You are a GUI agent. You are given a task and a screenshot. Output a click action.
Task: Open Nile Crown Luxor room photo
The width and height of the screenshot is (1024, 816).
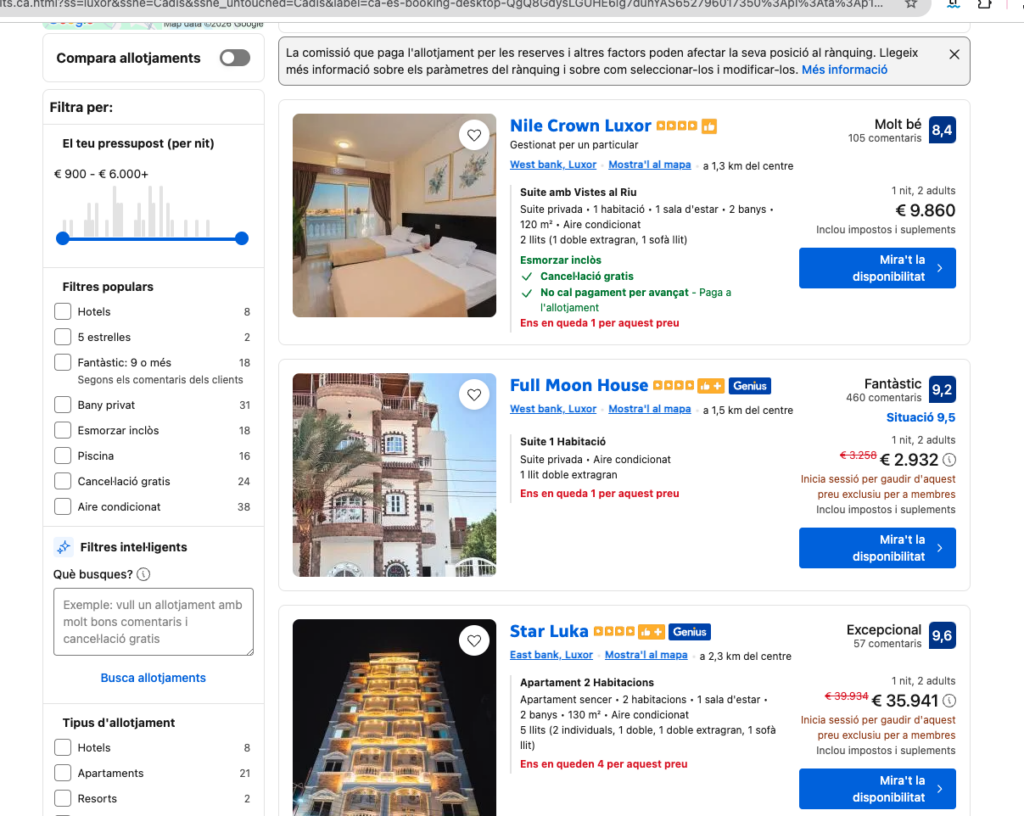pyautogui.click(x=394, y=215)
